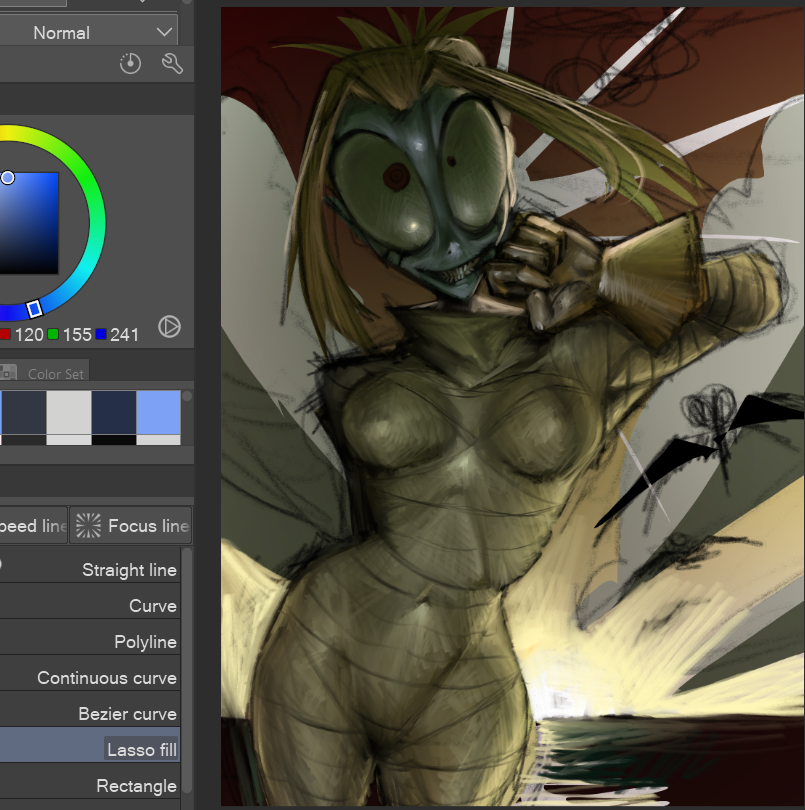
Task: Click the sub tool list scrollbar
Action: [187, 669]
